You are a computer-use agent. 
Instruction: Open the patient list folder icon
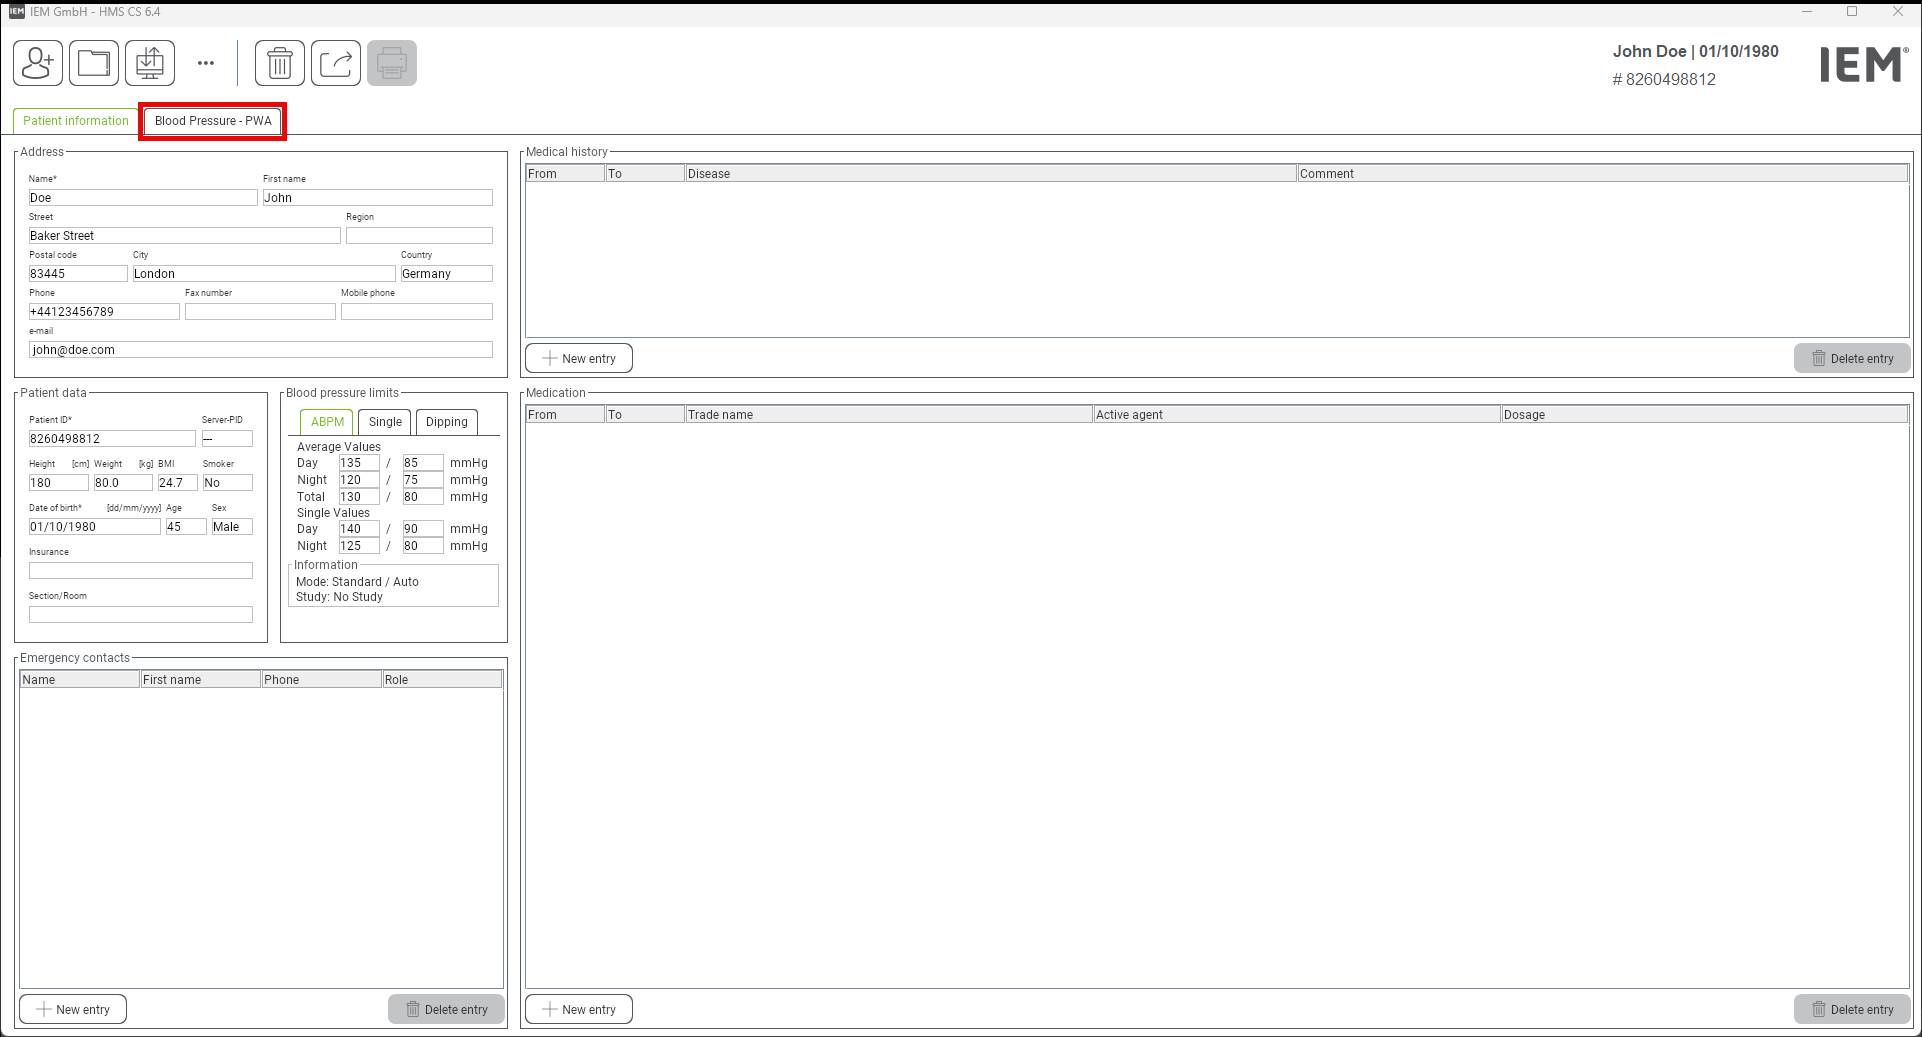(94, 64)
